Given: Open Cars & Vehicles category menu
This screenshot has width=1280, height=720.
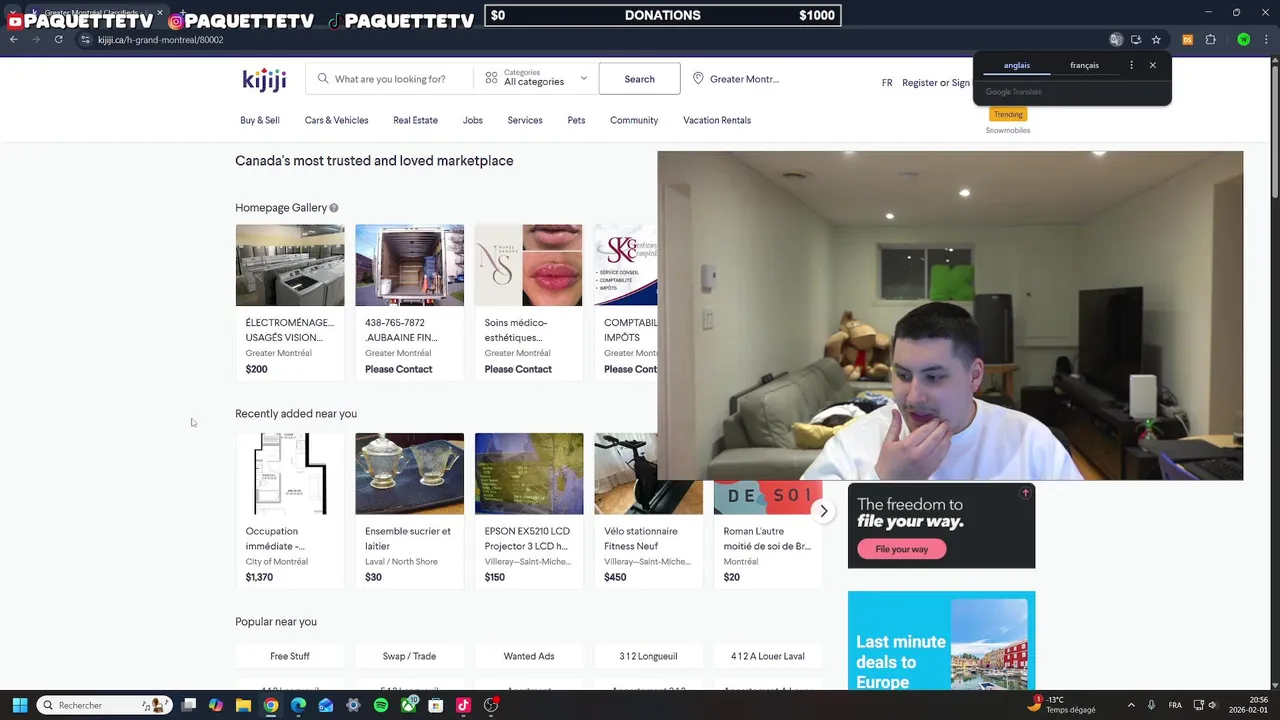Looking at the screenshot, I should tap(336, 120).
